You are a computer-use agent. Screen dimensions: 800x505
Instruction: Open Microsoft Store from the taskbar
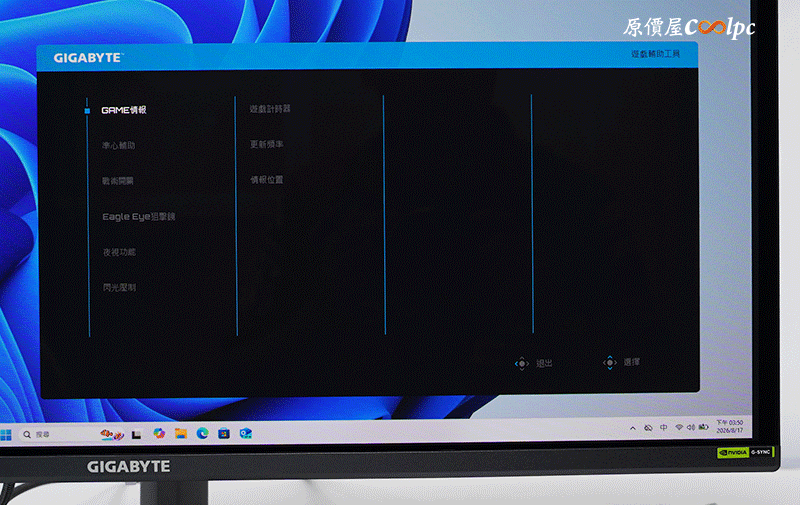point(224,434)
